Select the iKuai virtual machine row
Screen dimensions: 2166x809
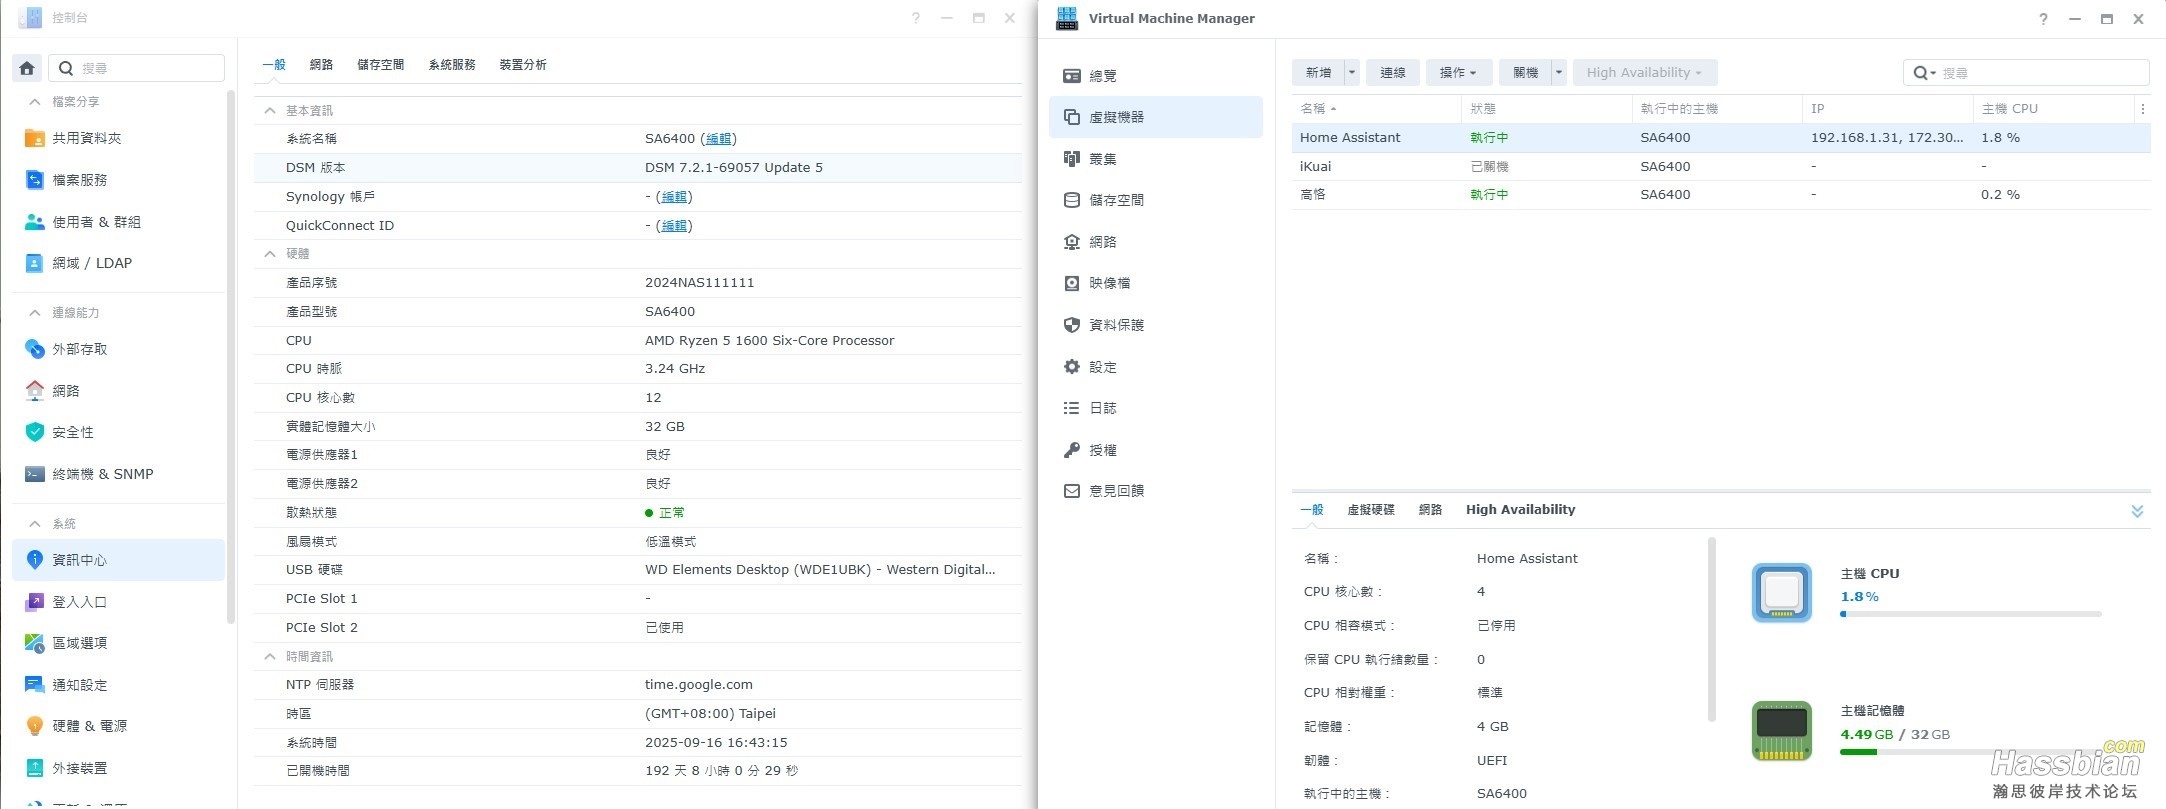1720,166
